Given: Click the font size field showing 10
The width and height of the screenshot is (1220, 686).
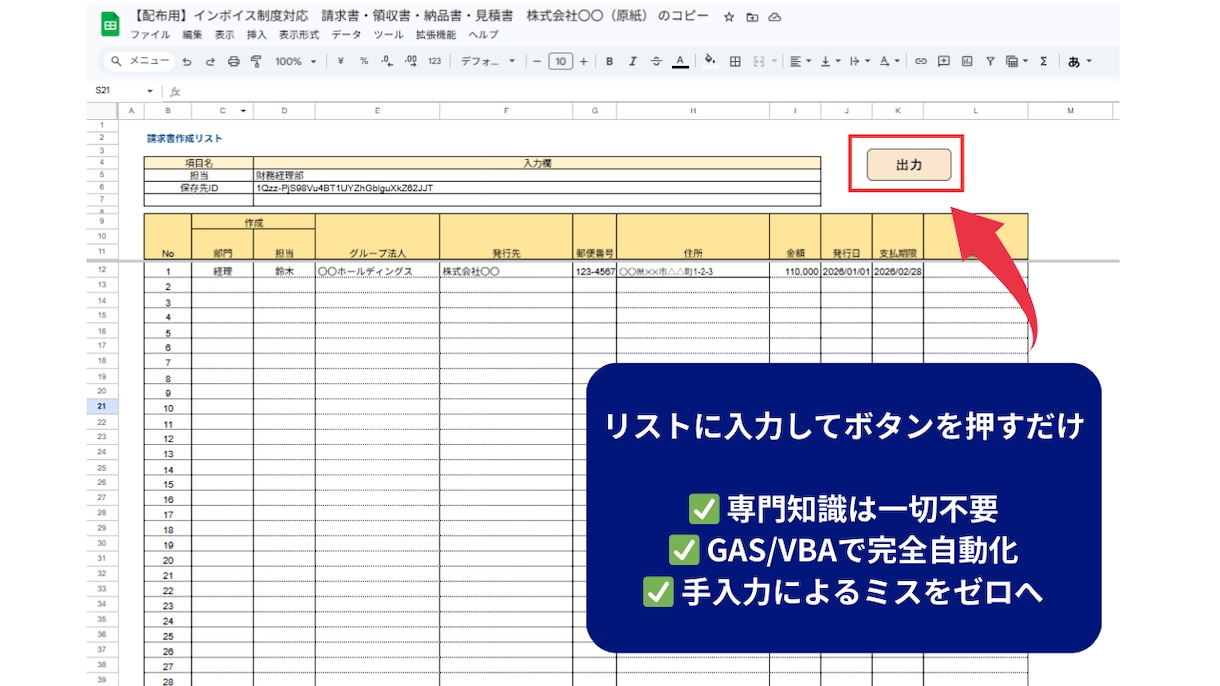Looking at the screenshot, I should click(x=560, y=61).
